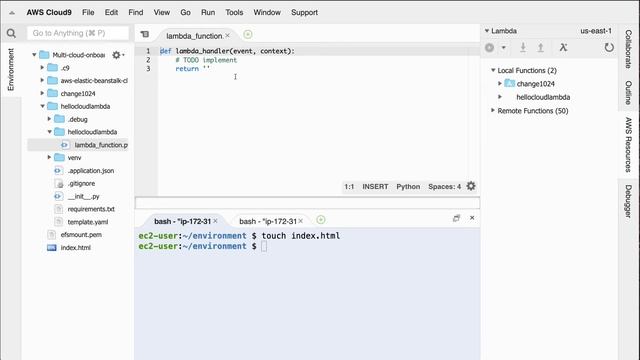Open index.html in file tree
The height and width of the screenshot is (360, 640).
76,248
